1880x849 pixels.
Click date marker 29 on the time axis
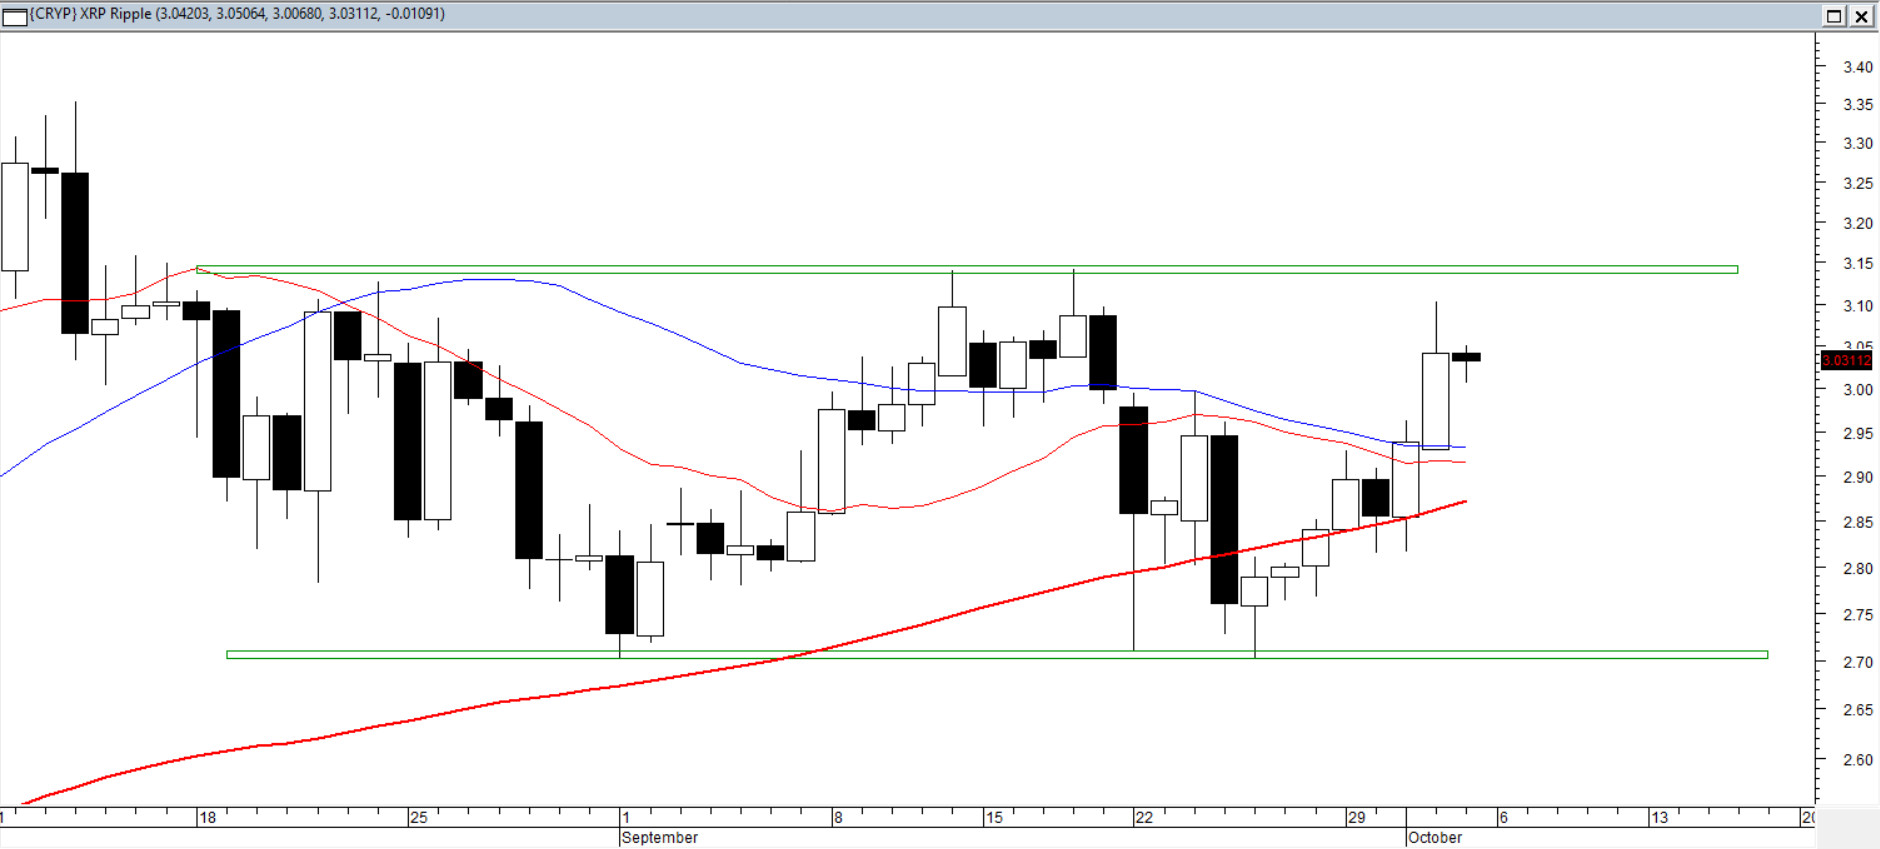pos(1356,817)
